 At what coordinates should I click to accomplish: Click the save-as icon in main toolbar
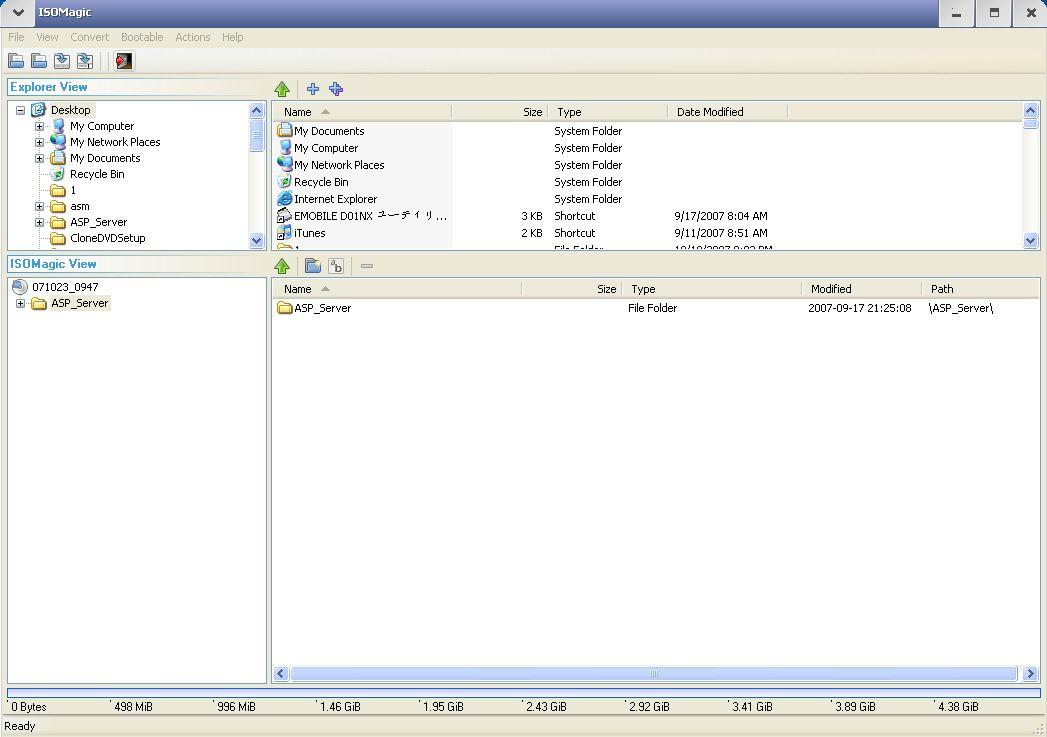coord(85,61)
